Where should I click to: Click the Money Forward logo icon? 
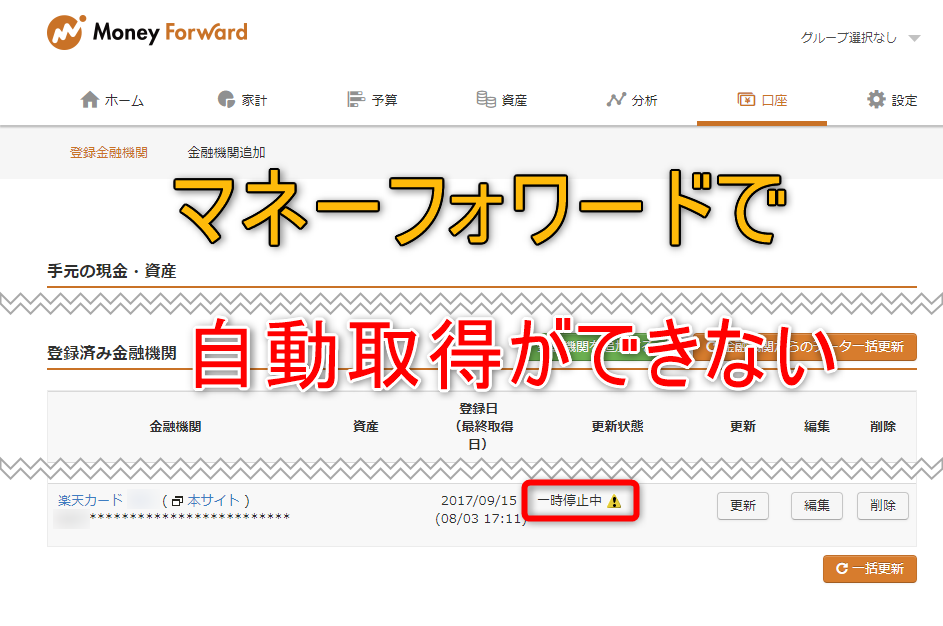pos(66,33)
